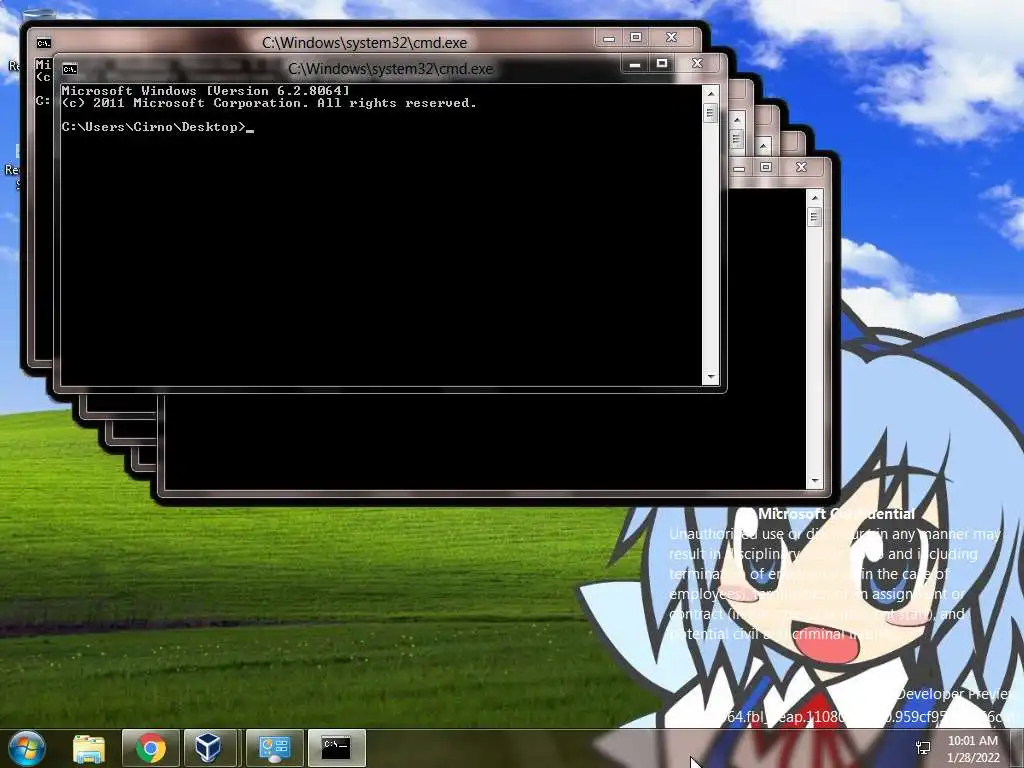Minimize the lowest cascaded cmd window
This screenshot has width=1024, height=768.
(x=739, y=168)
